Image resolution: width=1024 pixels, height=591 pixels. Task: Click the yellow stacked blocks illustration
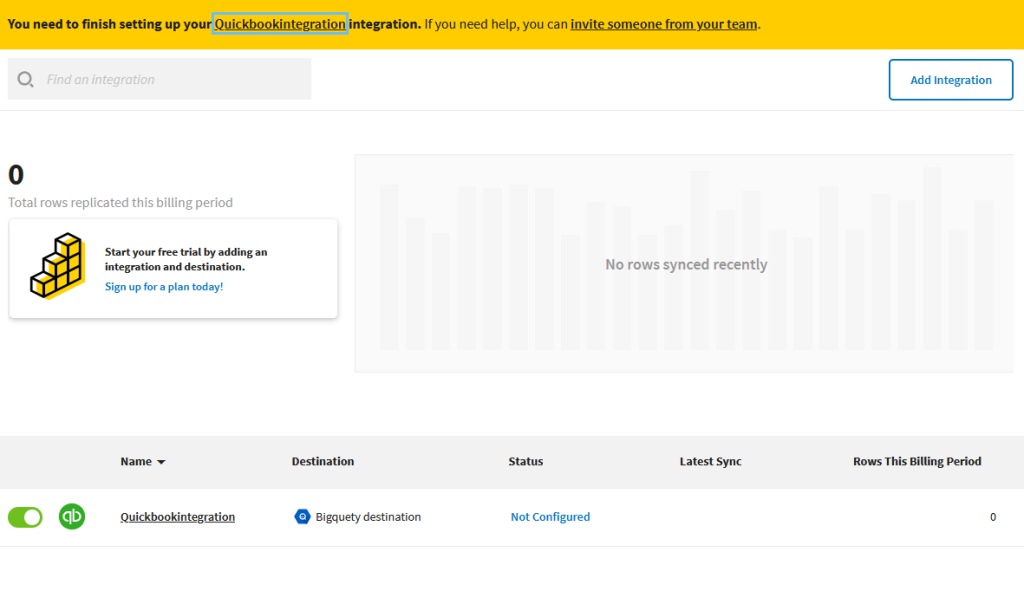point(57,266)
